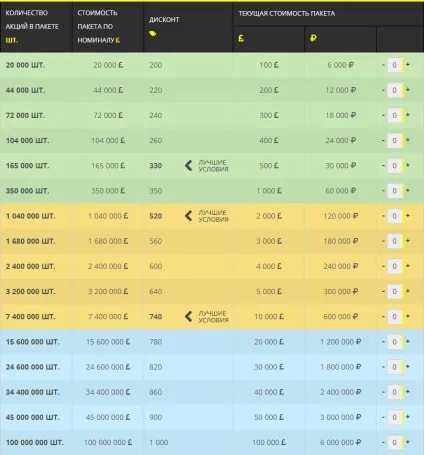Image resolution: width=424 pixels, height=455 pixels.
Task: Click the 'Текущая стоимость пакета' header
Action: [287, 13]
